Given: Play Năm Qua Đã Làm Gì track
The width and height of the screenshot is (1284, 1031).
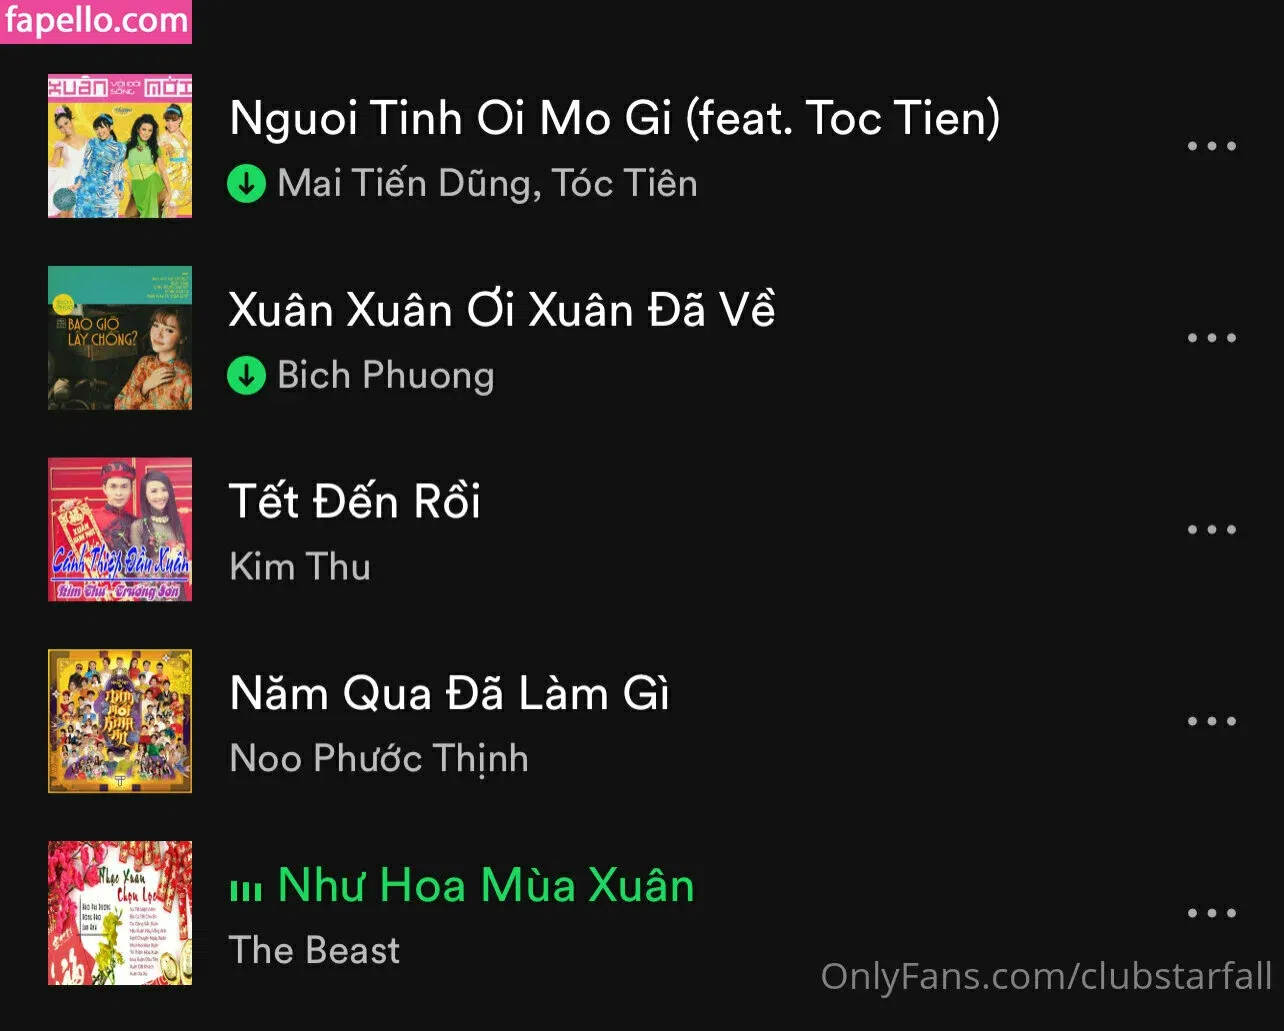Looking at the screenshot, I should [449, 693].
